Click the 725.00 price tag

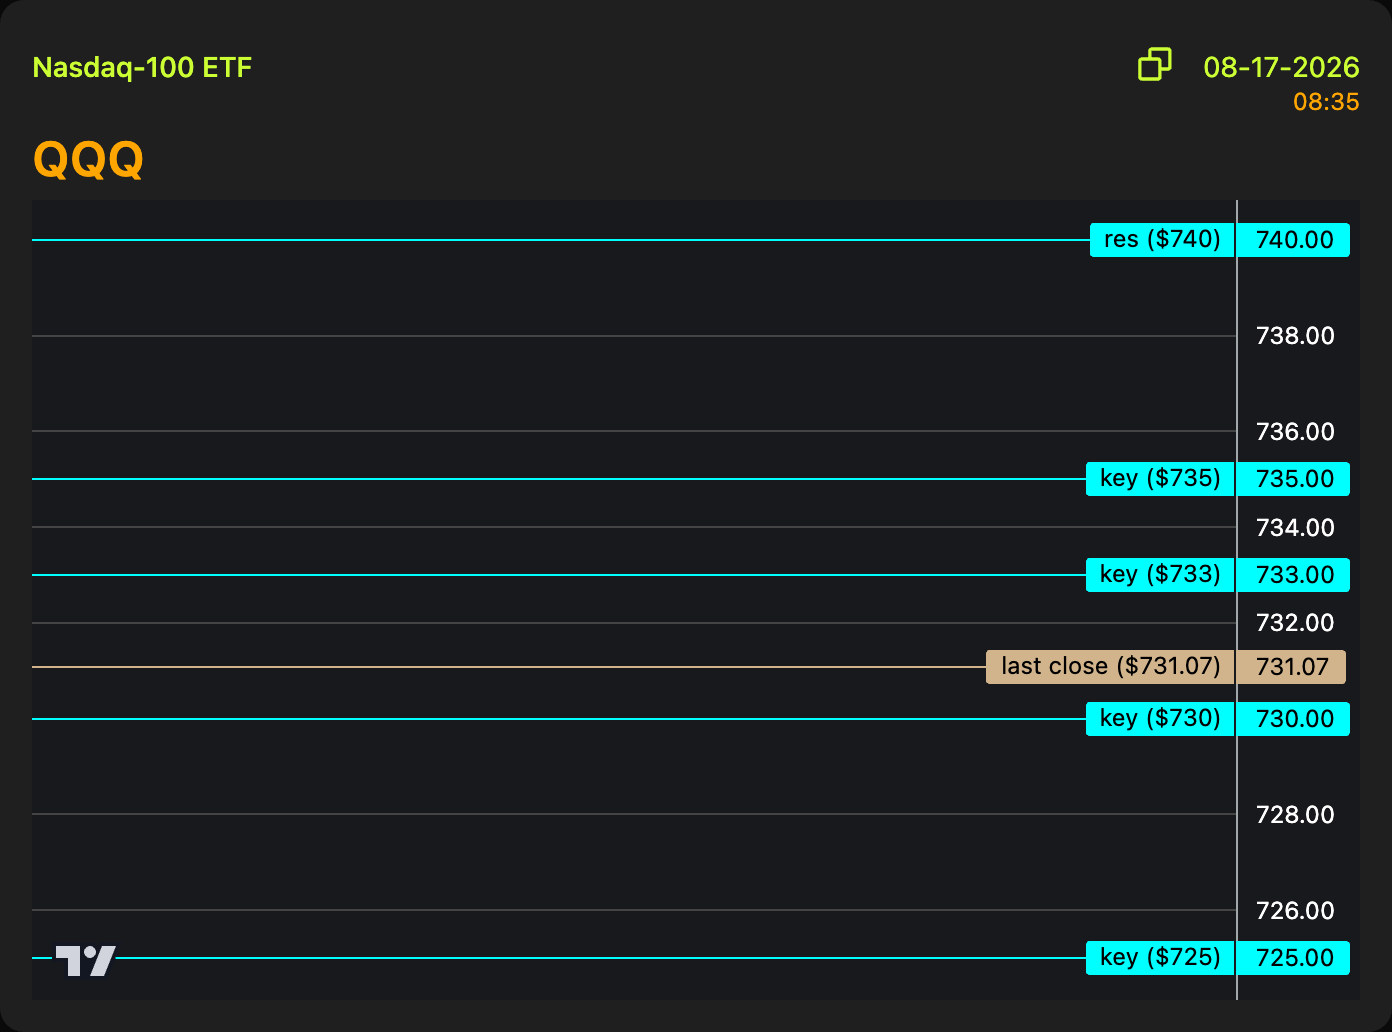pos(1294,958)
